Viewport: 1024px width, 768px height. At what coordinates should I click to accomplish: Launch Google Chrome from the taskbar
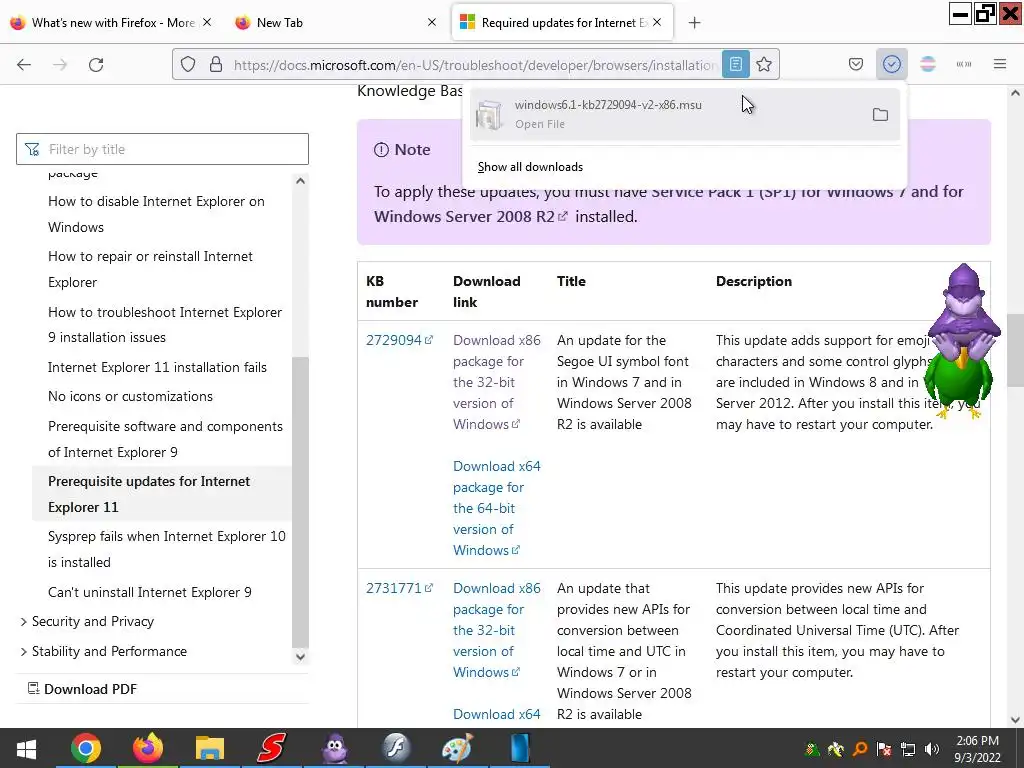(x=86, y=748)
